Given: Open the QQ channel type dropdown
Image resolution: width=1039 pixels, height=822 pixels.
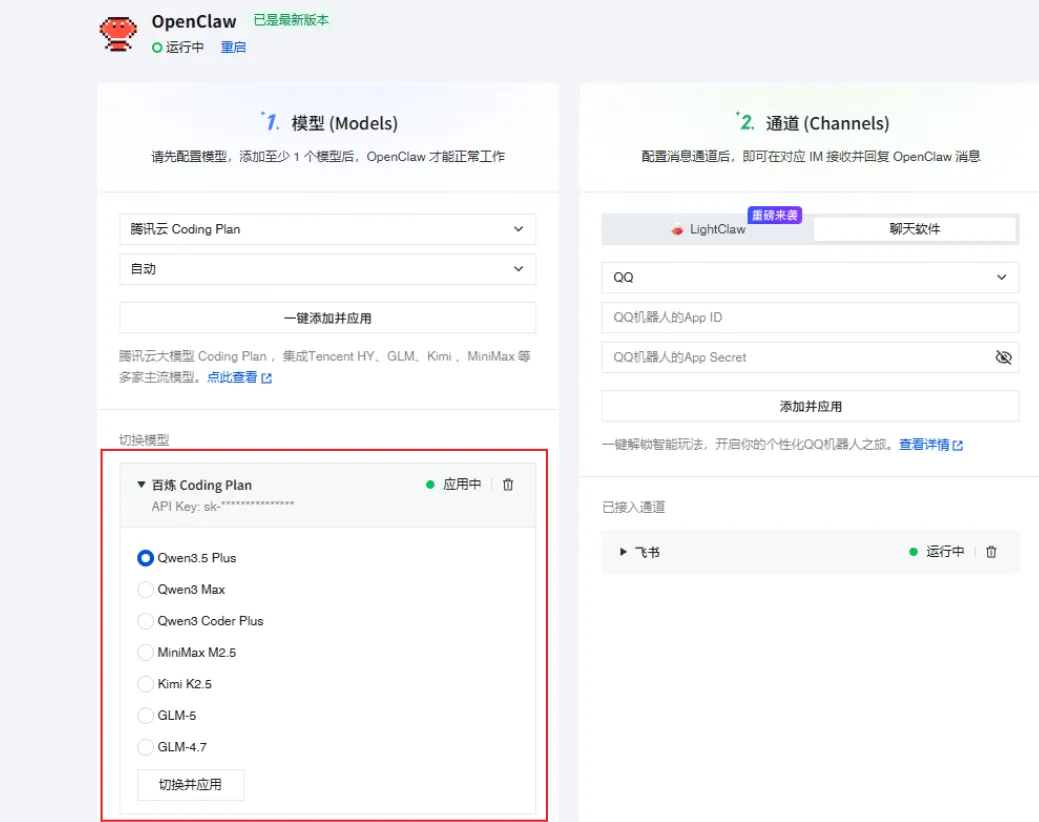Looking at the screenshot, I should [x=810, y=278].
